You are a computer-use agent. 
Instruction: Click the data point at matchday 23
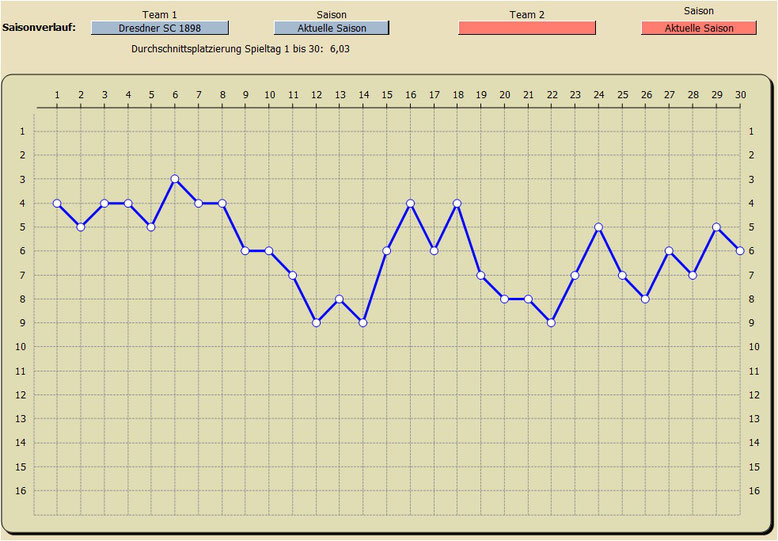(575, 275)
